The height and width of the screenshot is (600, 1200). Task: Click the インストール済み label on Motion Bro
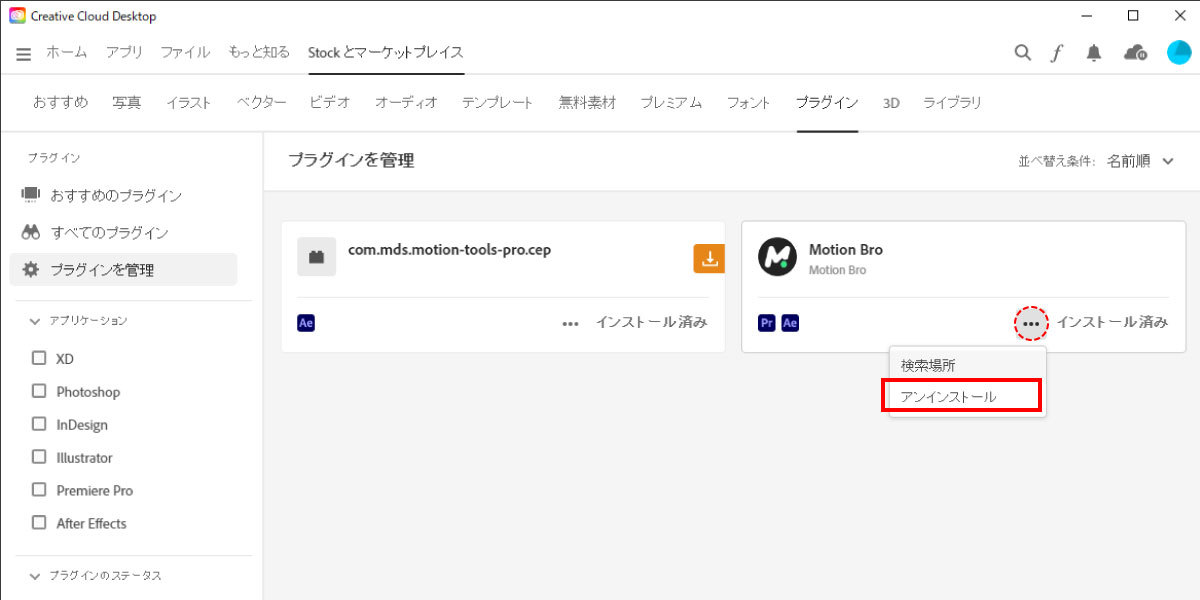pyautogui.click(x=1112, y=322)
